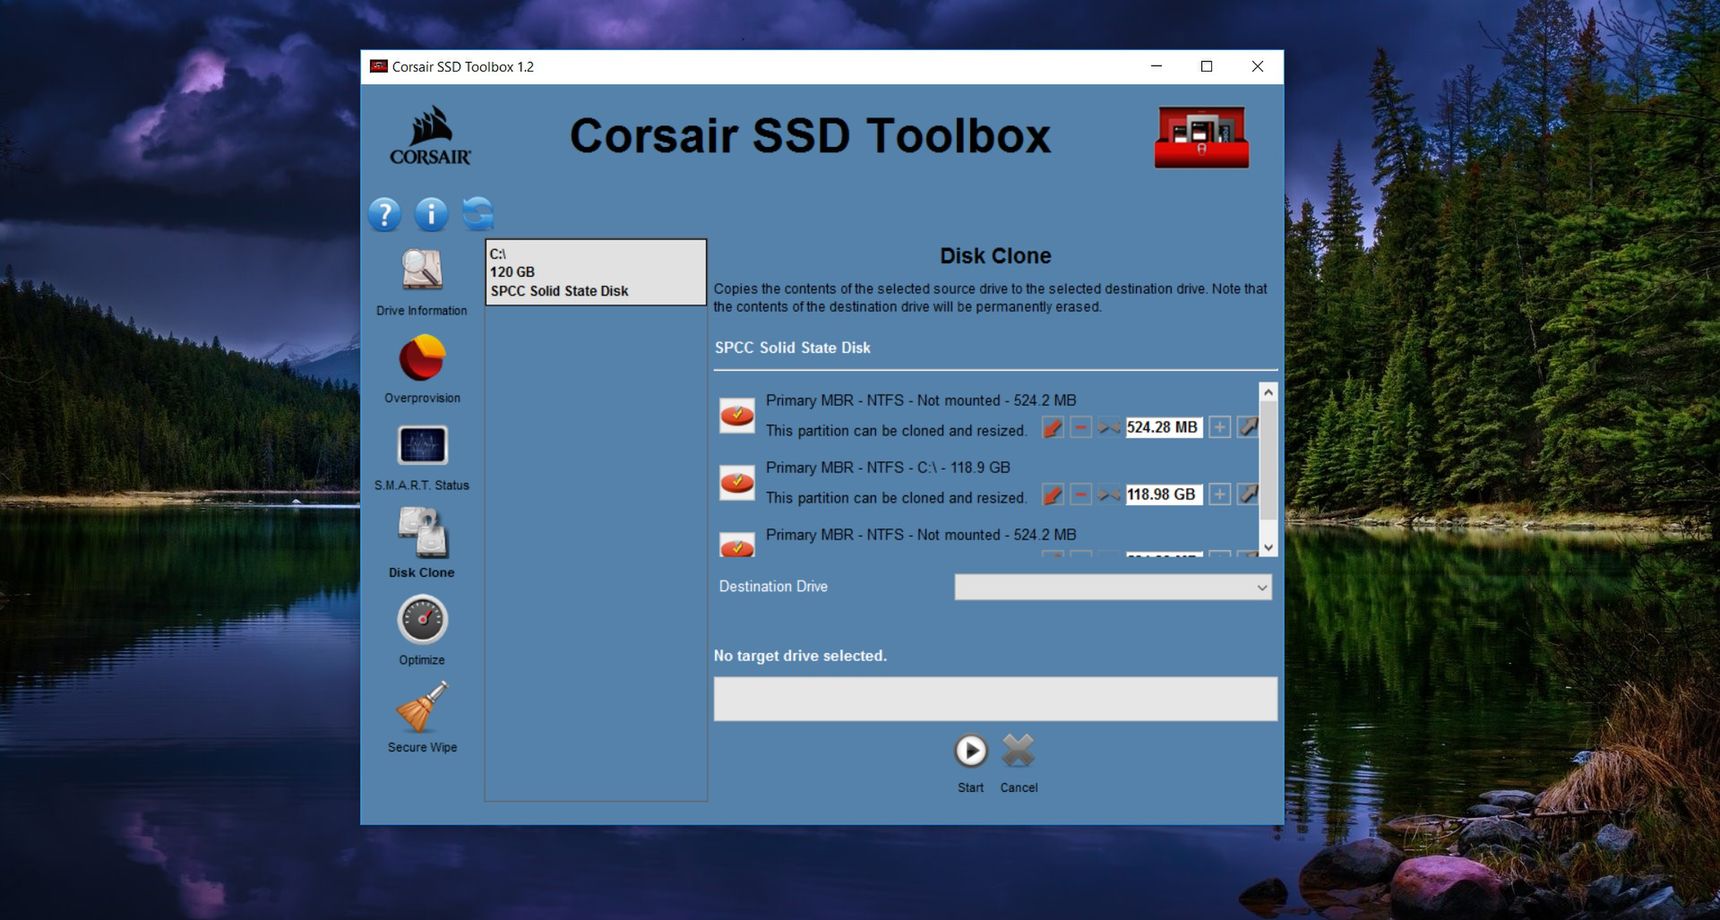The width and height of the screenshot is (1720, 920).
Task: Click gray expand arrow beside 524.28 MB
Action: [x=1248, y=428]
